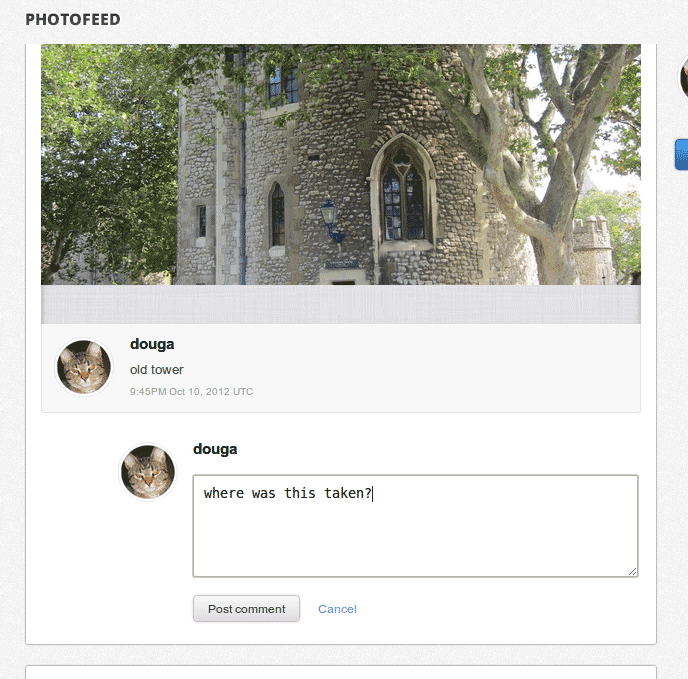
Task: Click the comment box resize handle
Action: [632, 571]
